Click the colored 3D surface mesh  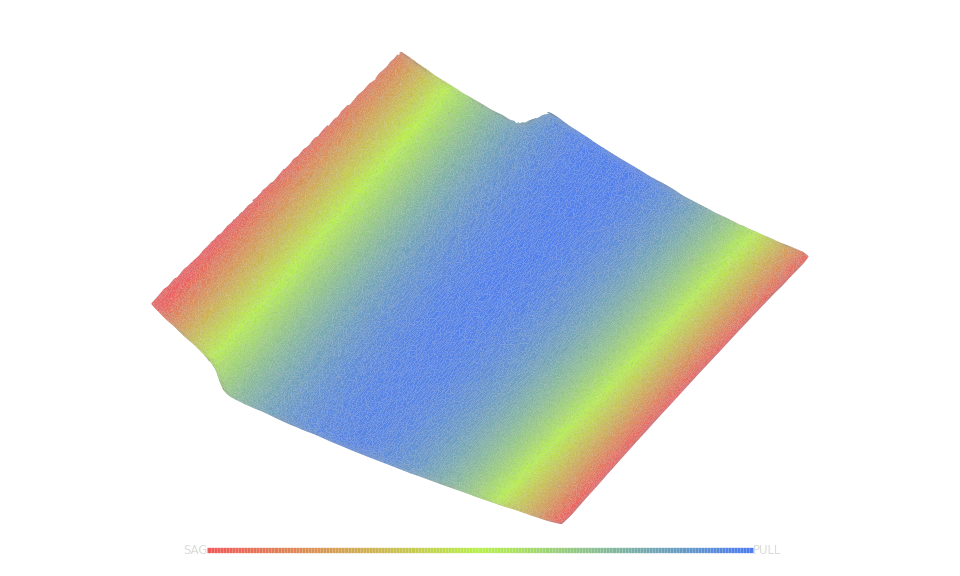(x=480, y=288)
